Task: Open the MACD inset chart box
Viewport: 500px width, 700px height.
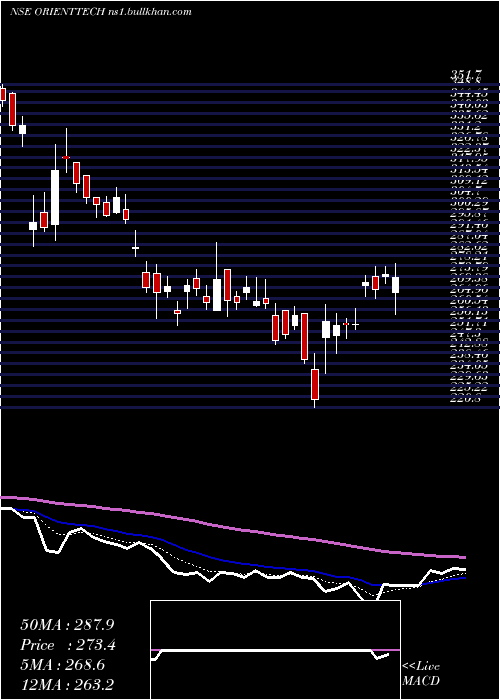Action: tap(275, 650)
